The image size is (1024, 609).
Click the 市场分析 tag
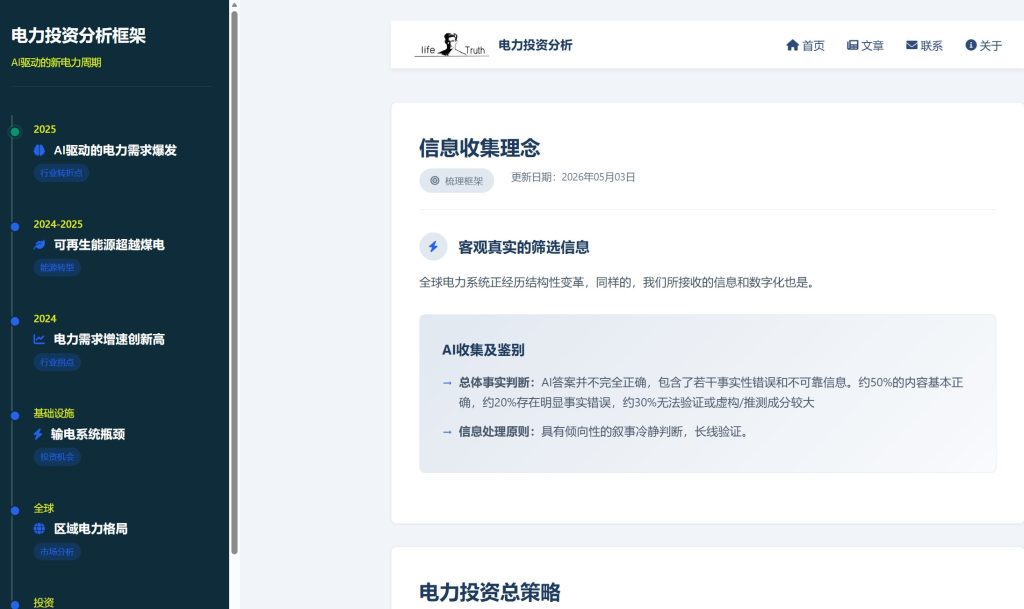point(57,552)
